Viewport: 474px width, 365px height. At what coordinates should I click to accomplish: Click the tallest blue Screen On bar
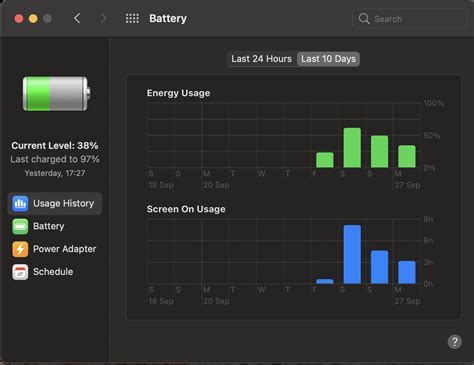tap(352, 254)
